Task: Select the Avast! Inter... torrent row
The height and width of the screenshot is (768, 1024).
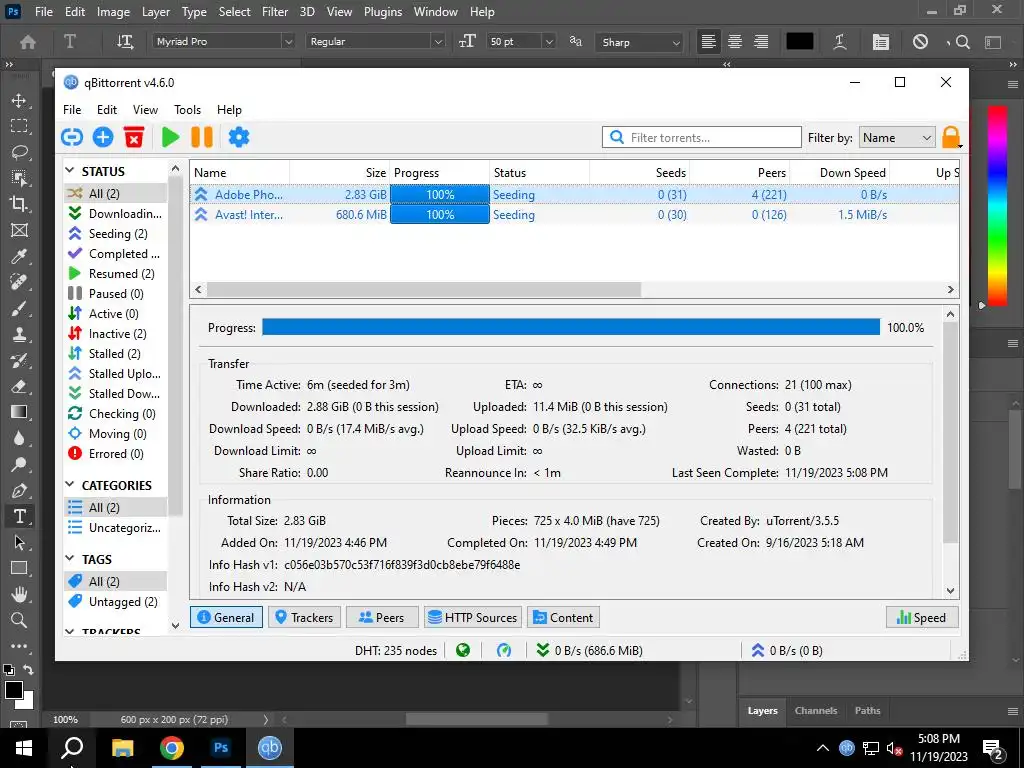Action: click(574, 215)
